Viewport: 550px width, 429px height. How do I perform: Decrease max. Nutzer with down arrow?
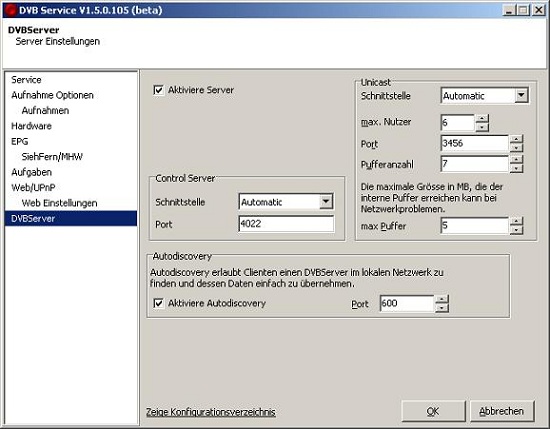coord(482,127)
